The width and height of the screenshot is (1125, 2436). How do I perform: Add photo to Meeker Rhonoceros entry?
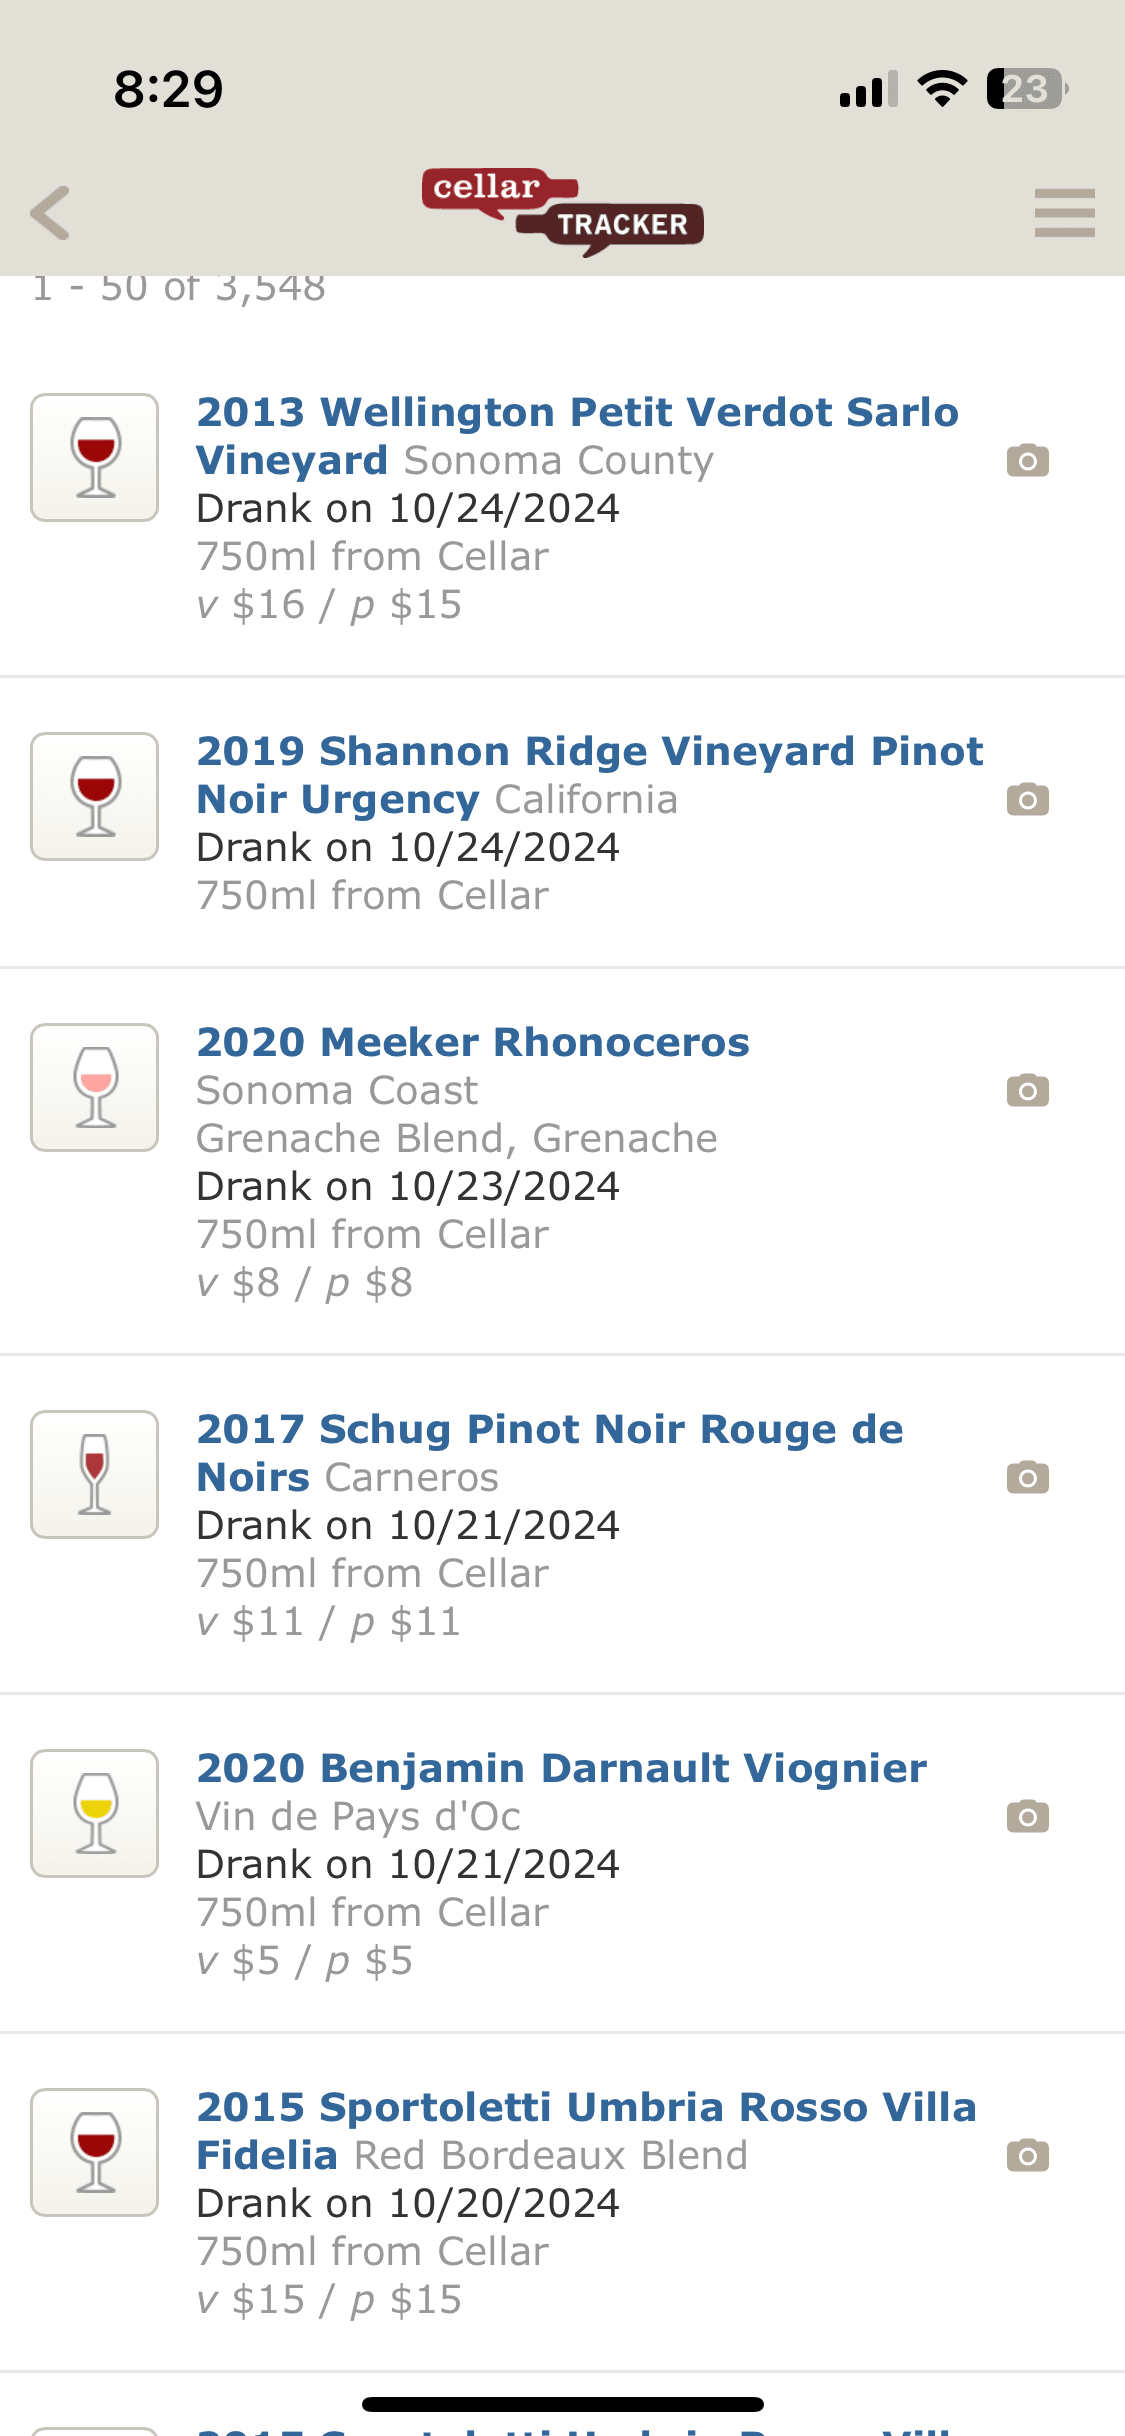point(1027,1091)
